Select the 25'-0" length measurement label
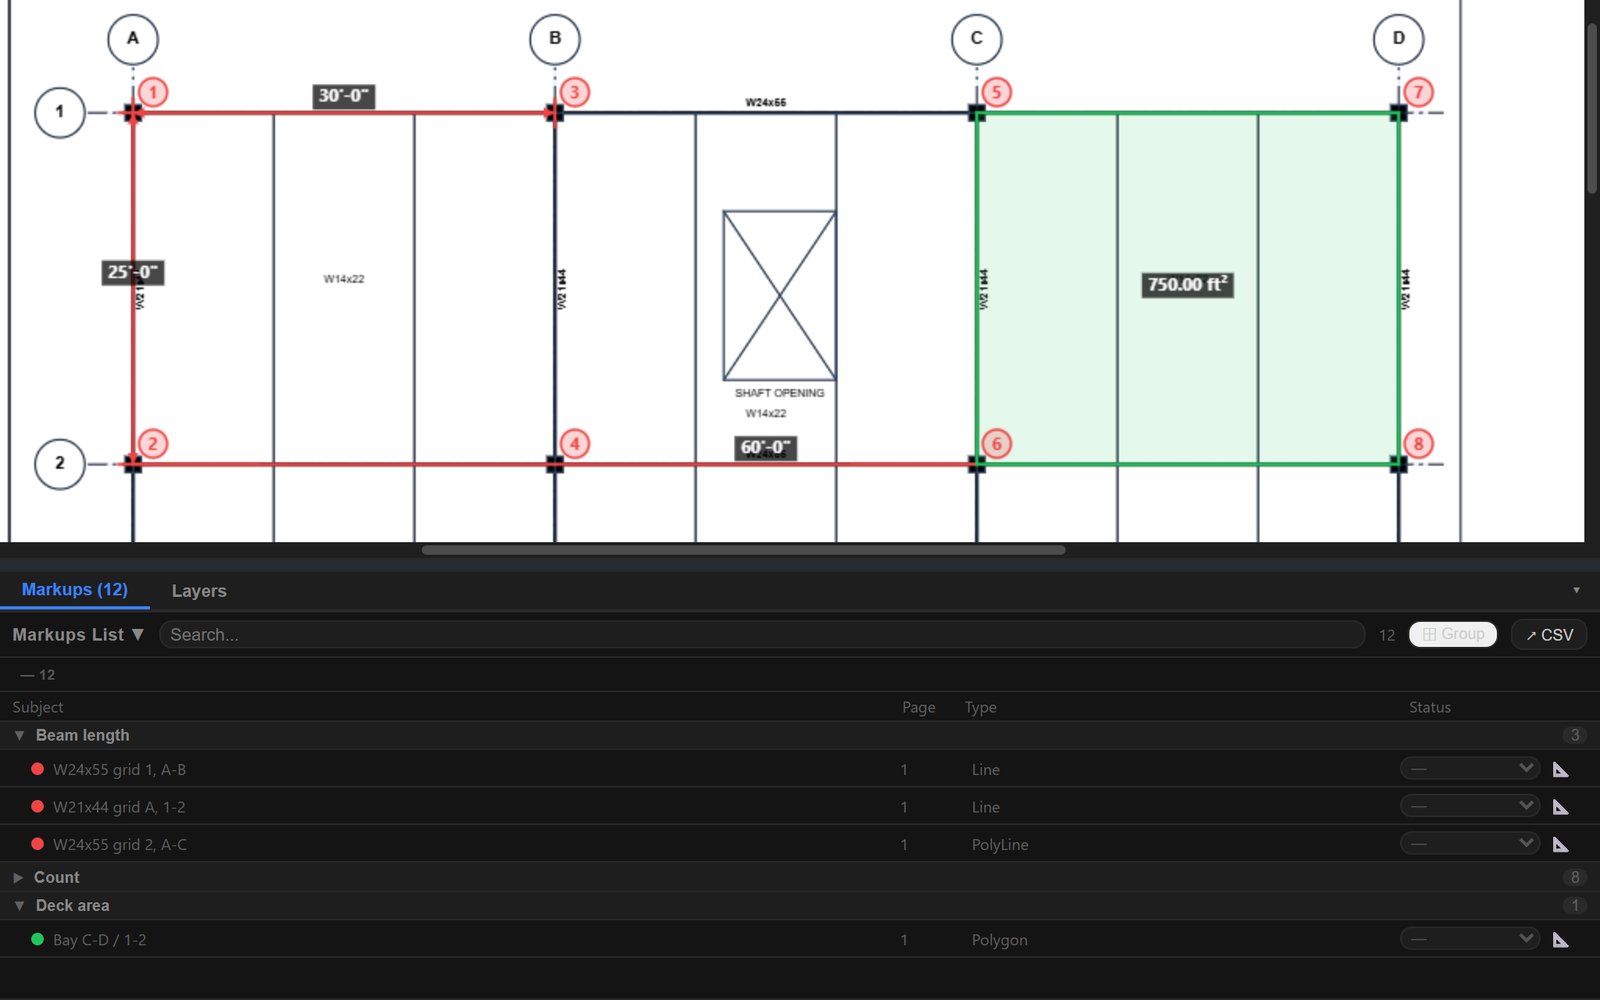Image resolution: width=1600 pixels, height=1000 pixels. click(133, 272)
